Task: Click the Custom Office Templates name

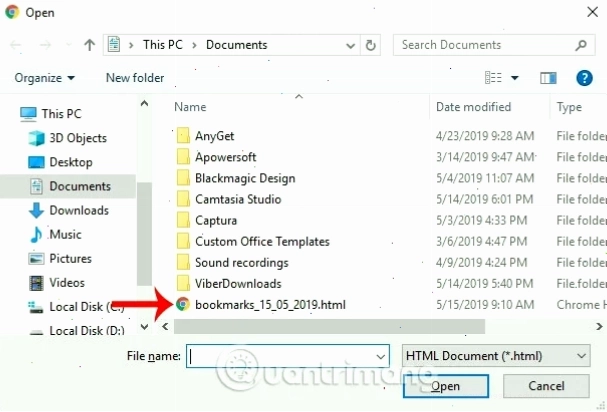Action: (262, 242)
